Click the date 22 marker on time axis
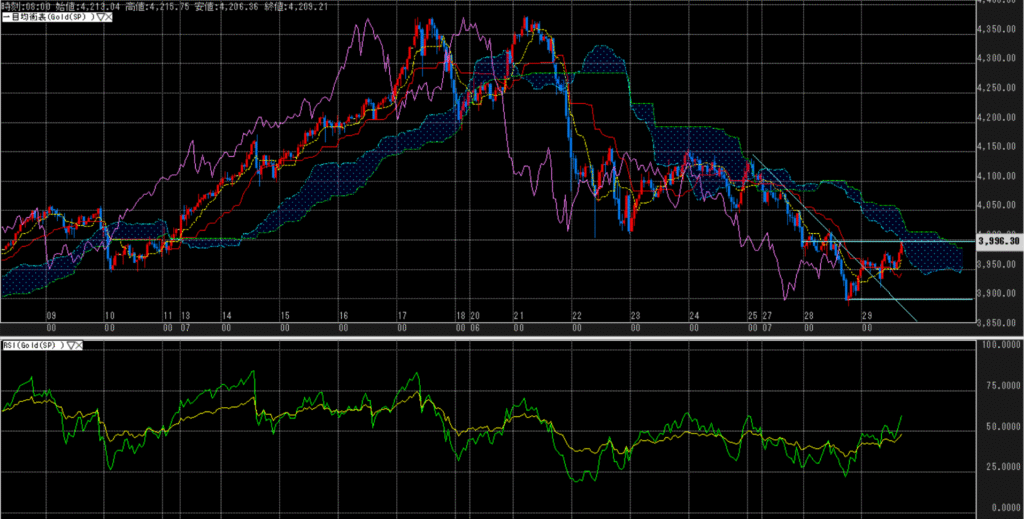 576,315
